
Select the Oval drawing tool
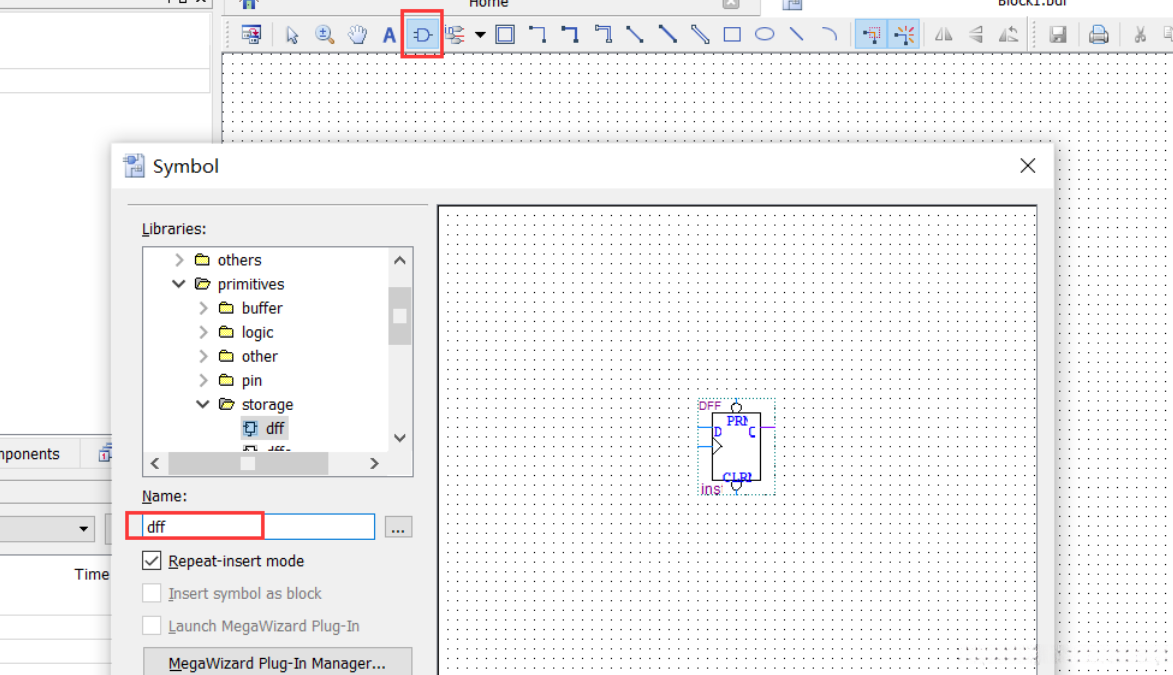pyautogui.click(x=765, y=34)
